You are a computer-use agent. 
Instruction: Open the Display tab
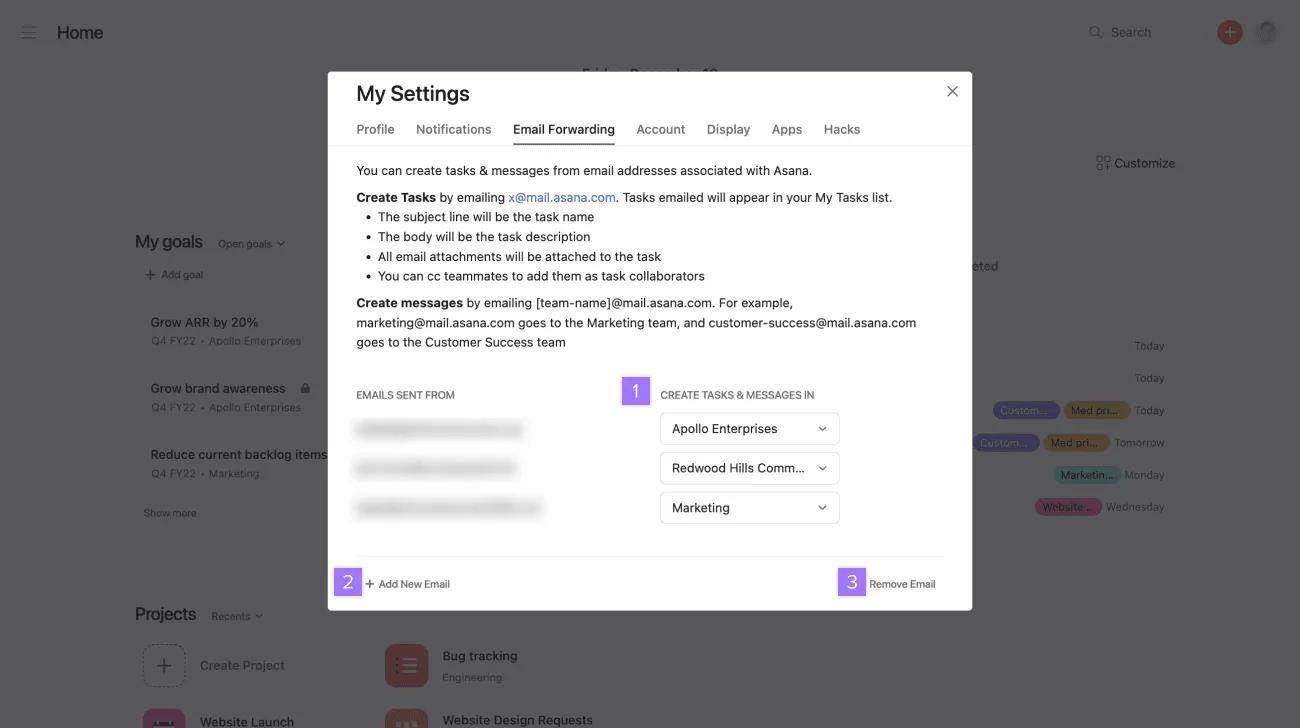728,129
